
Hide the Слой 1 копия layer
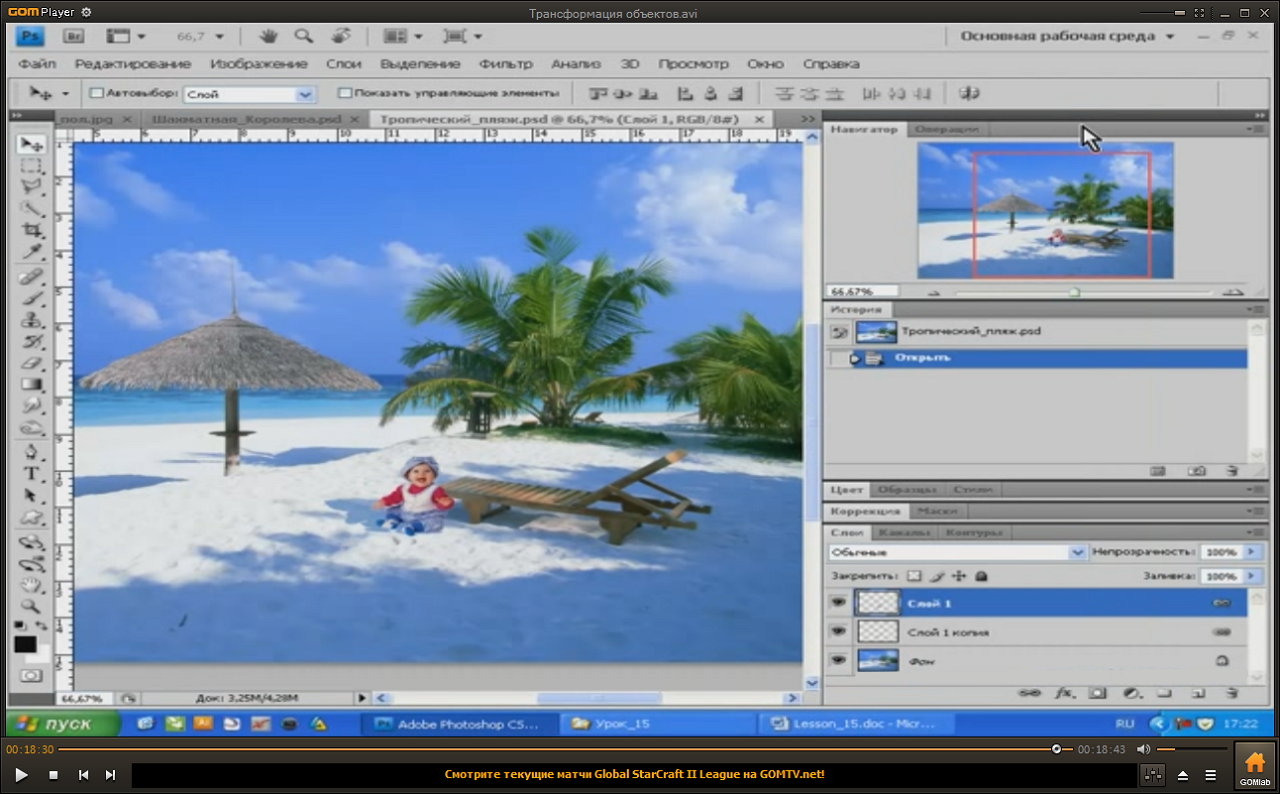pyautogui.click(x=838, y=632)
